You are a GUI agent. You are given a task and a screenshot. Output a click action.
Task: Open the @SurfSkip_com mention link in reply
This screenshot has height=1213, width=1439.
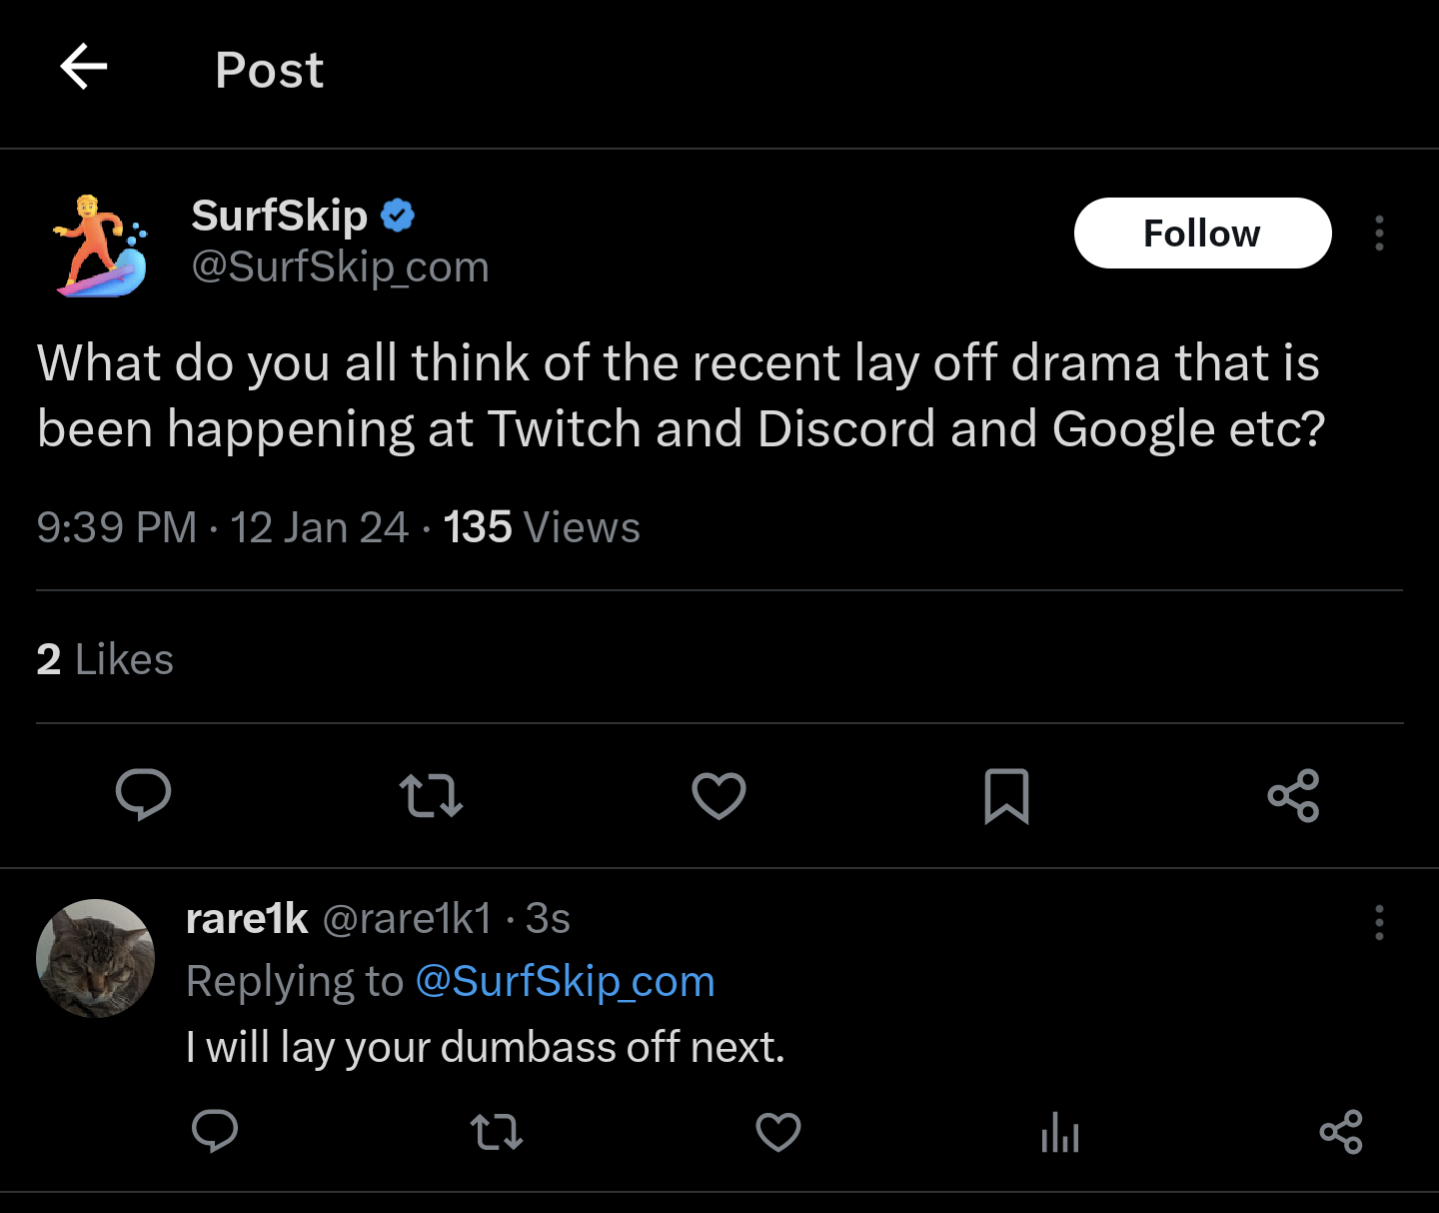click(x=565, y=981)
